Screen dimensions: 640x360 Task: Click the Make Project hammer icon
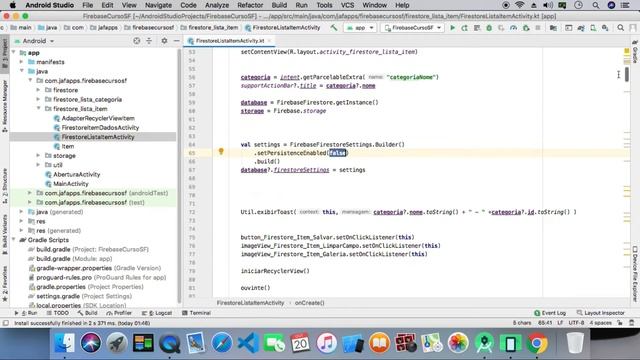(x=334, y=28)
